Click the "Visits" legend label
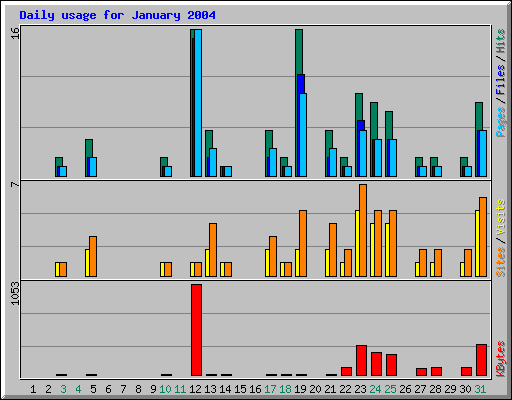The height and width of the screenshot is (400, 512). (501, 217)
